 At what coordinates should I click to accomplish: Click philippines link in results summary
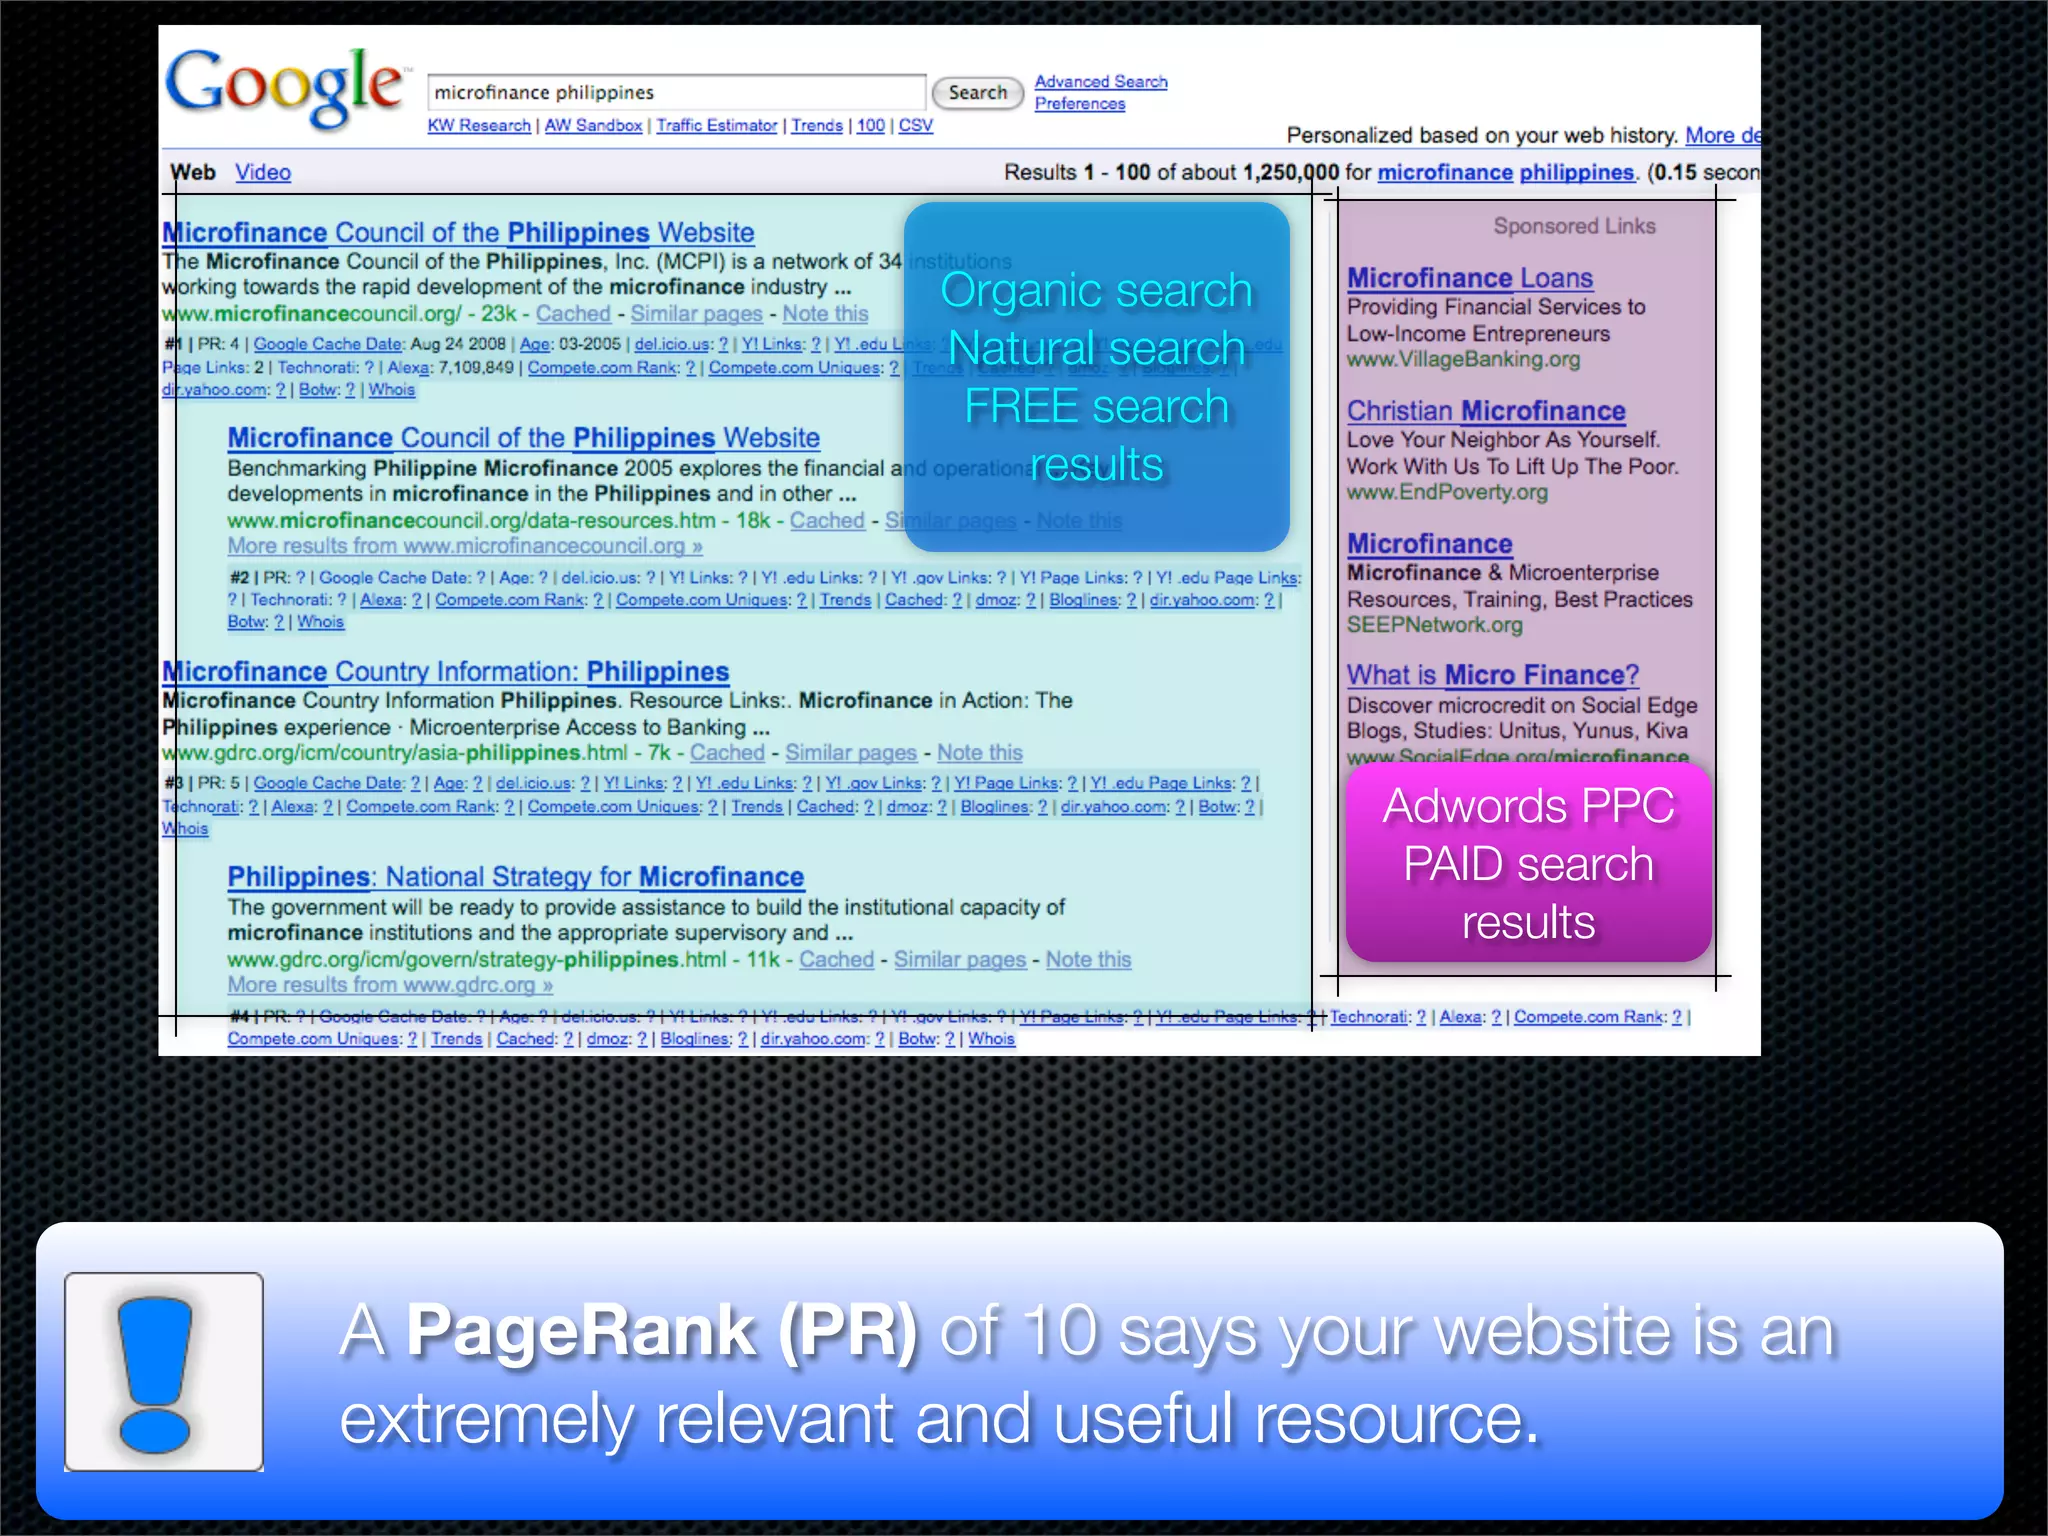[1577, 172]
